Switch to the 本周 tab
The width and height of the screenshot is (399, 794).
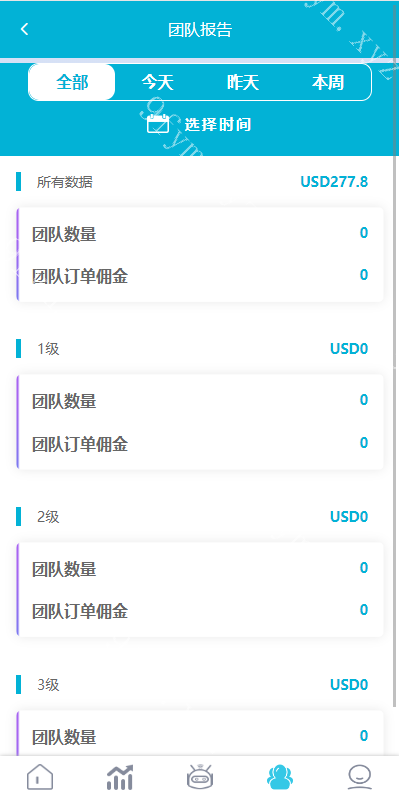coord(328,82)
